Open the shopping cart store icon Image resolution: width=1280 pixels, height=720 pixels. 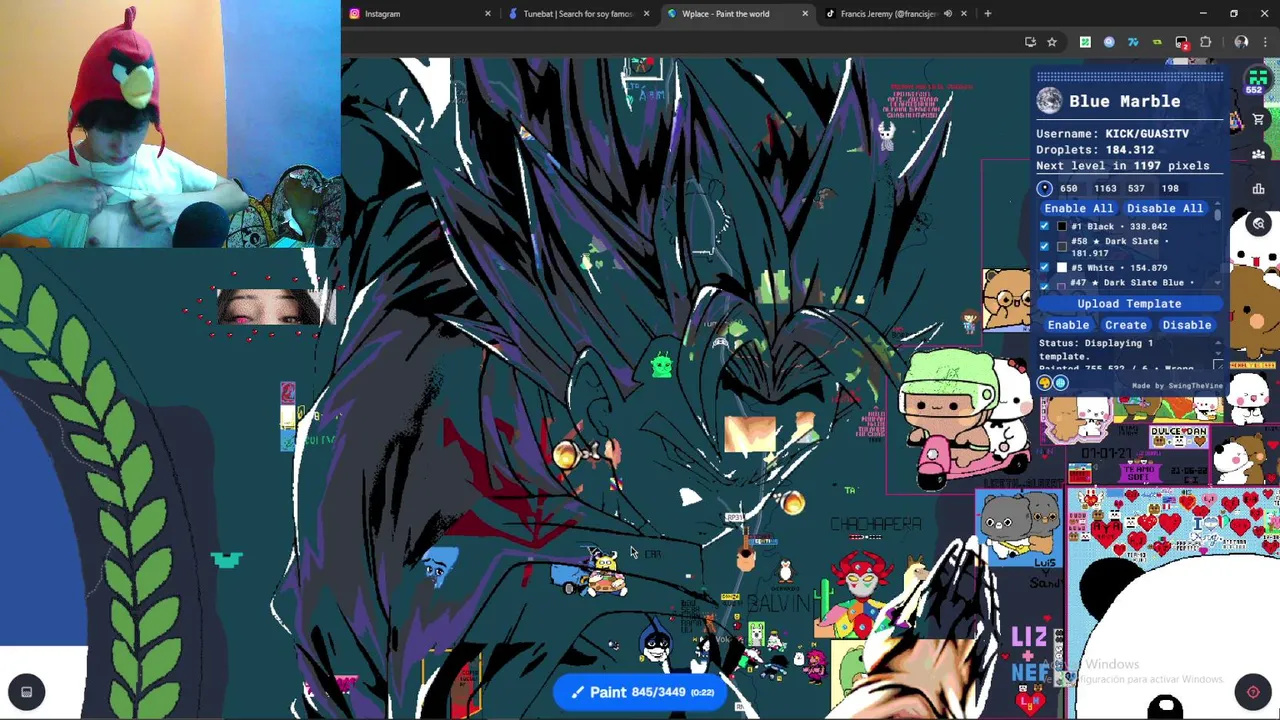(x=1258, y=119)
